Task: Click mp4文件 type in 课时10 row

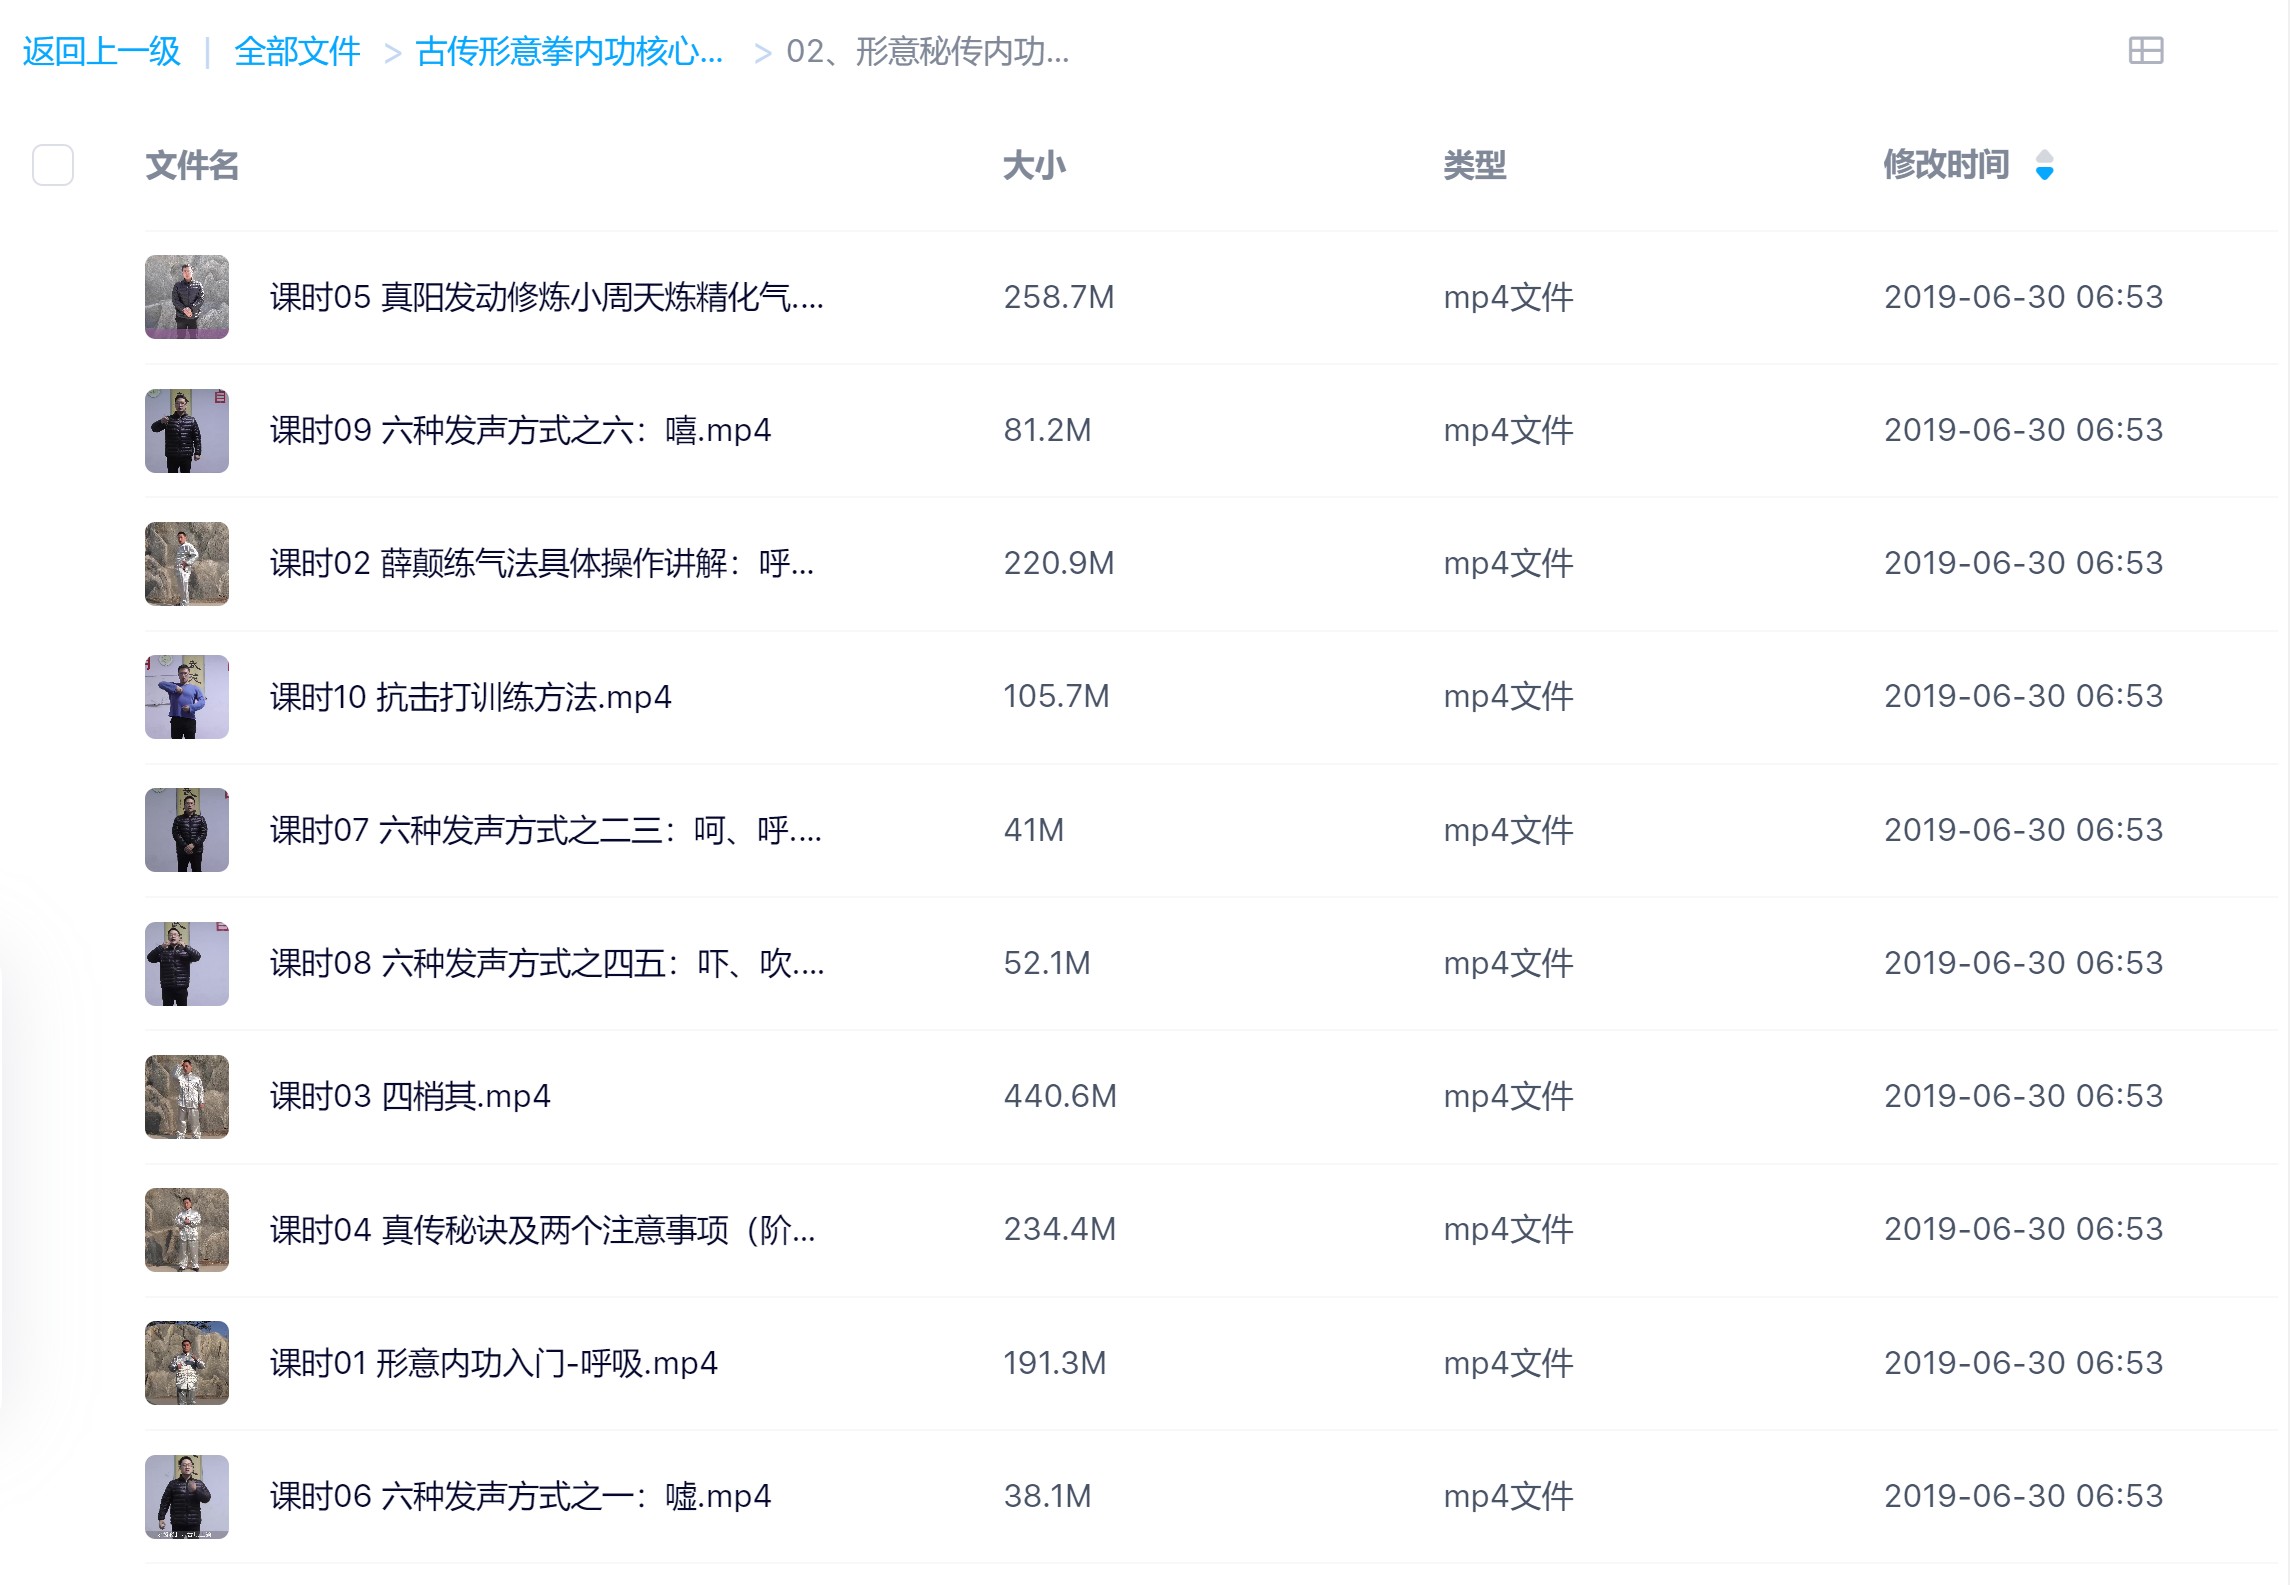Action: (x=1508, y=696)
